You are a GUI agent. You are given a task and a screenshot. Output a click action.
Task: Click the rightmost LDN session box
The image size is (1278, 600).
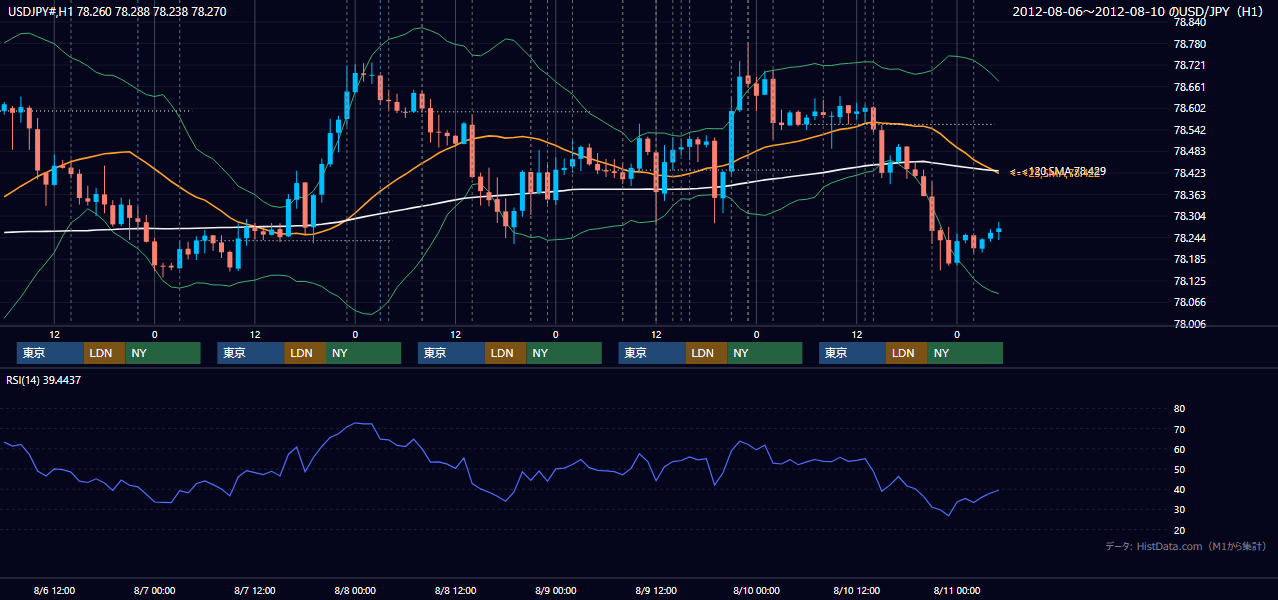(906, 353)
